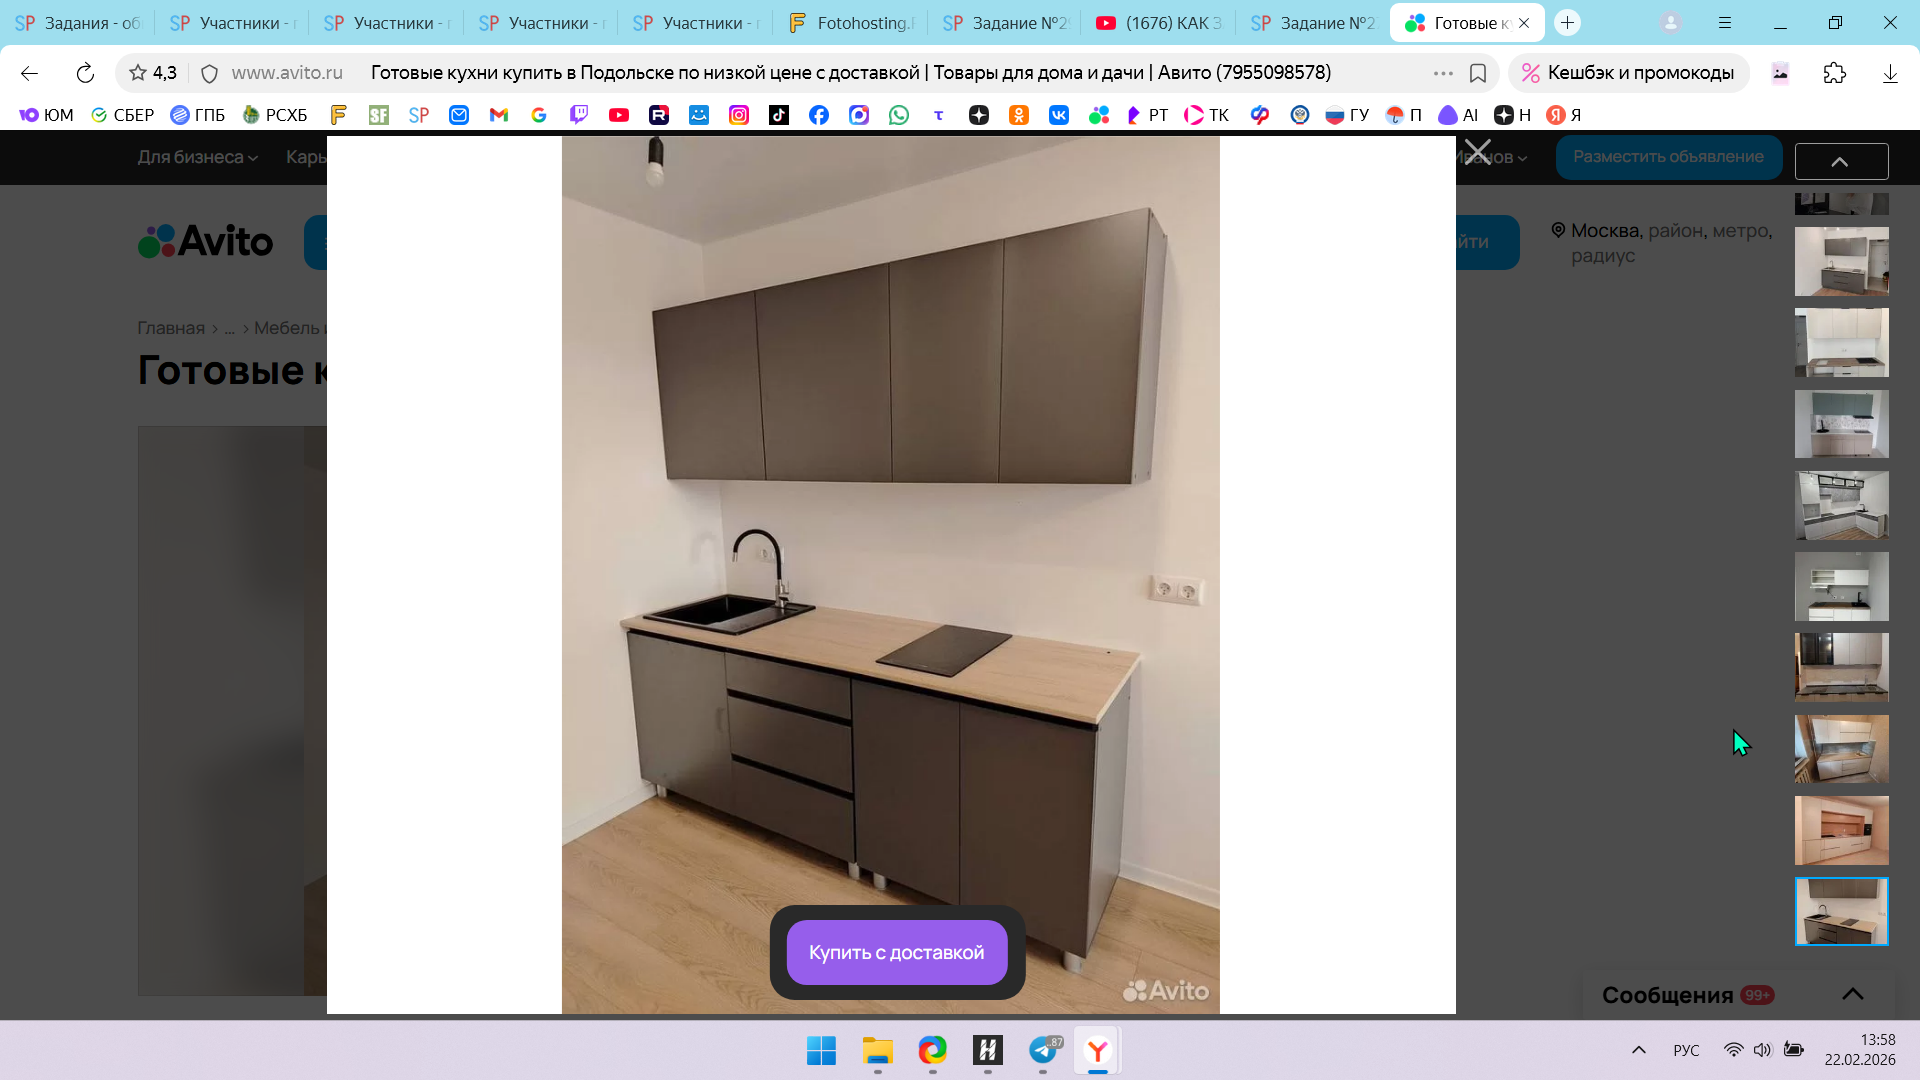Open the browser extensions puzzle icon

[1834, 73]
